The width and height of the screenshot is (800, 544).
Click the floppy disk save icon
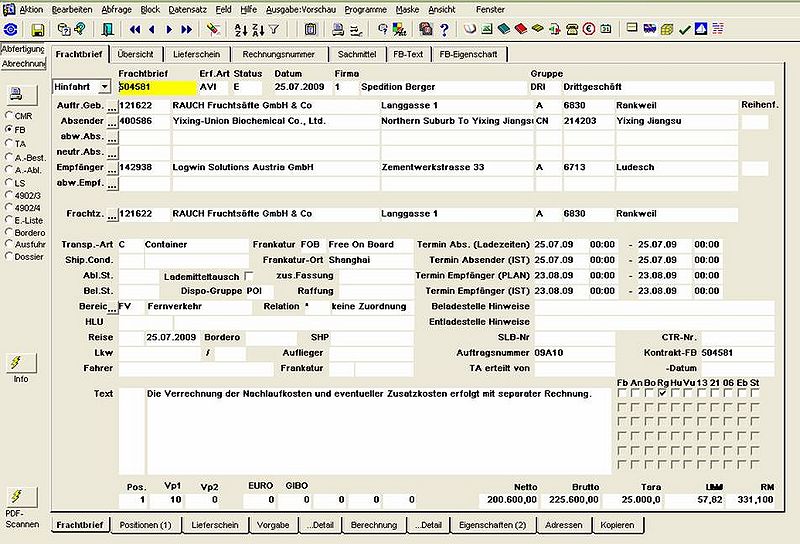37,30
